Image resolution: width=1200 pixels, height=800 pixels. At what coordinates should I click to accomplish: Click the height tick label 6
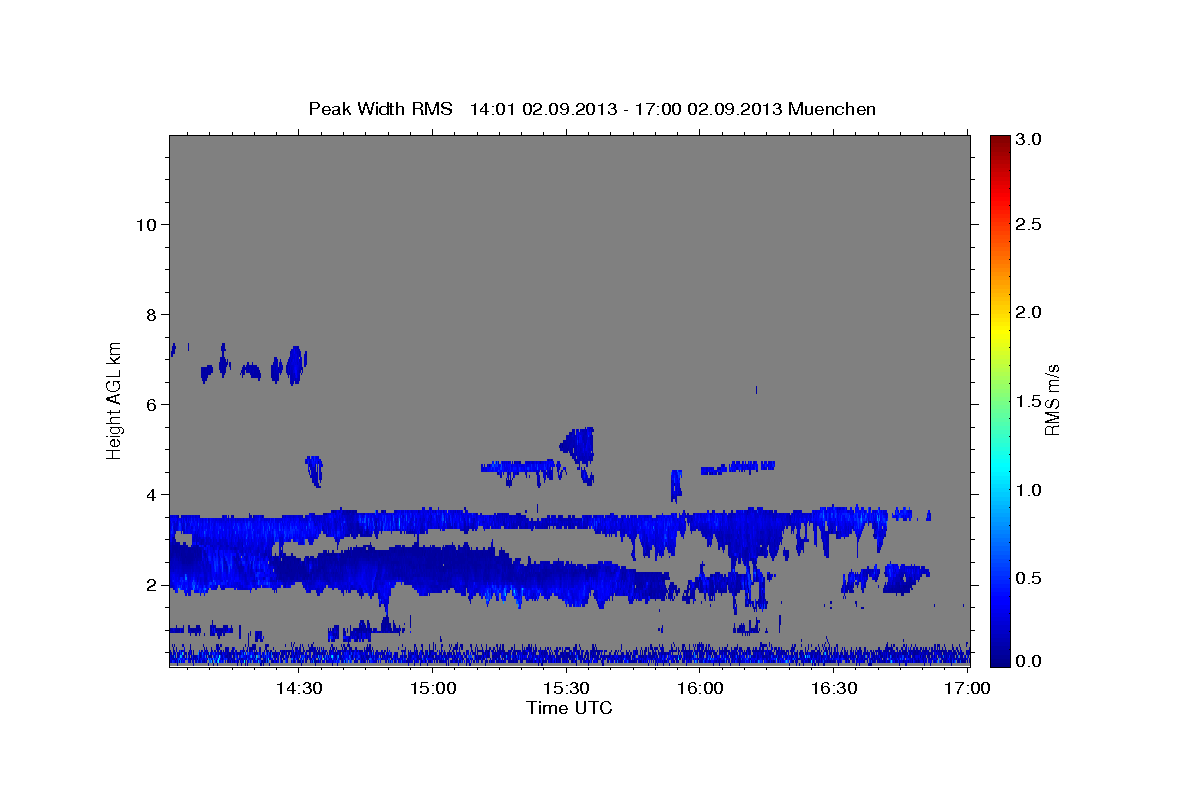[150, 404]
